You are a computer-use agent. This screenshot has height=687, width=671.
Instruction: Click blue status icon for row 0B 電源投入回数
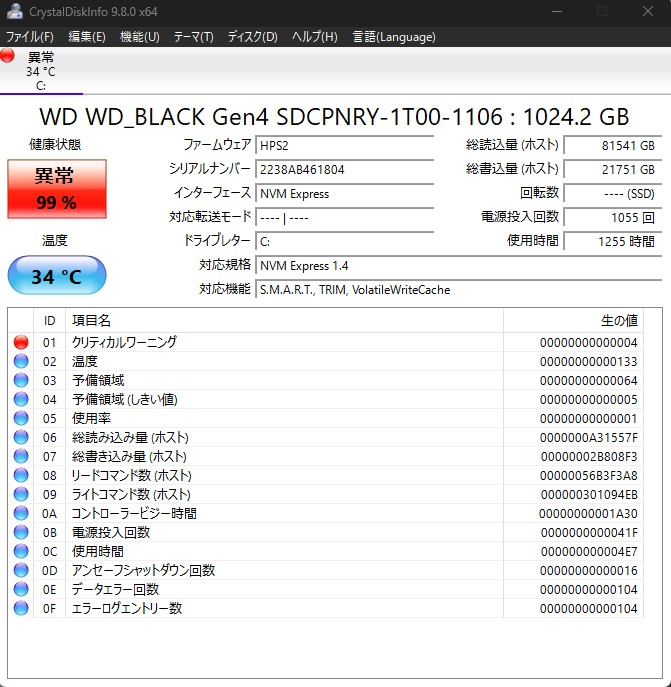pyautogui.click(x=21, y=532)
